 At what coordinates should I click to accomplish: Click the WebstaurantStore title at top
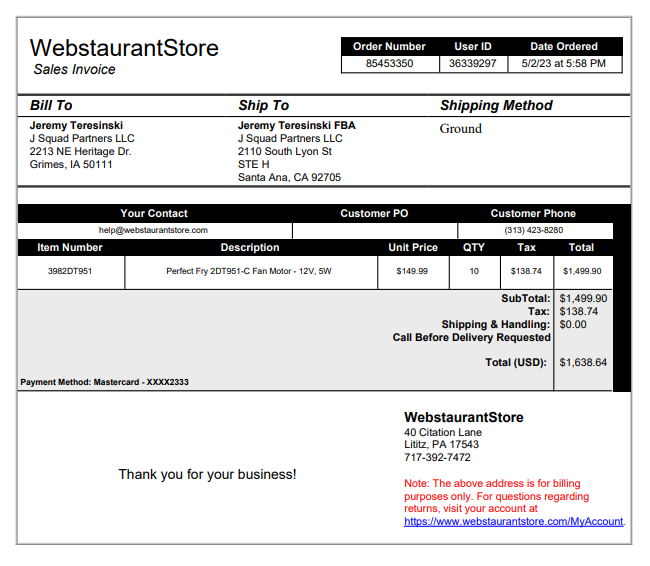(x=124, y=48)
